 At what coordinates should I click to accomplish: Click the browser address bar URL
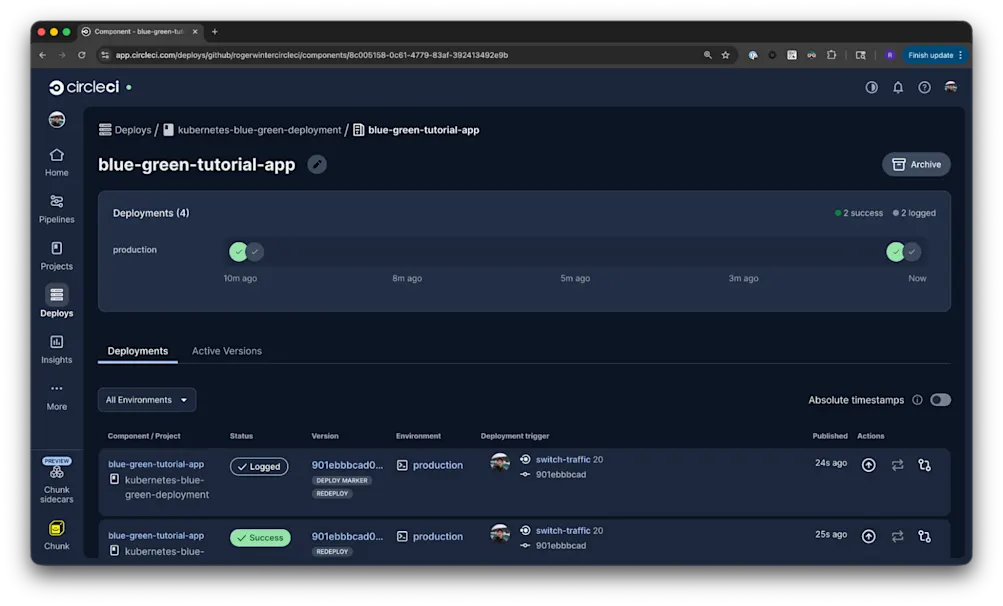(312, 55)
